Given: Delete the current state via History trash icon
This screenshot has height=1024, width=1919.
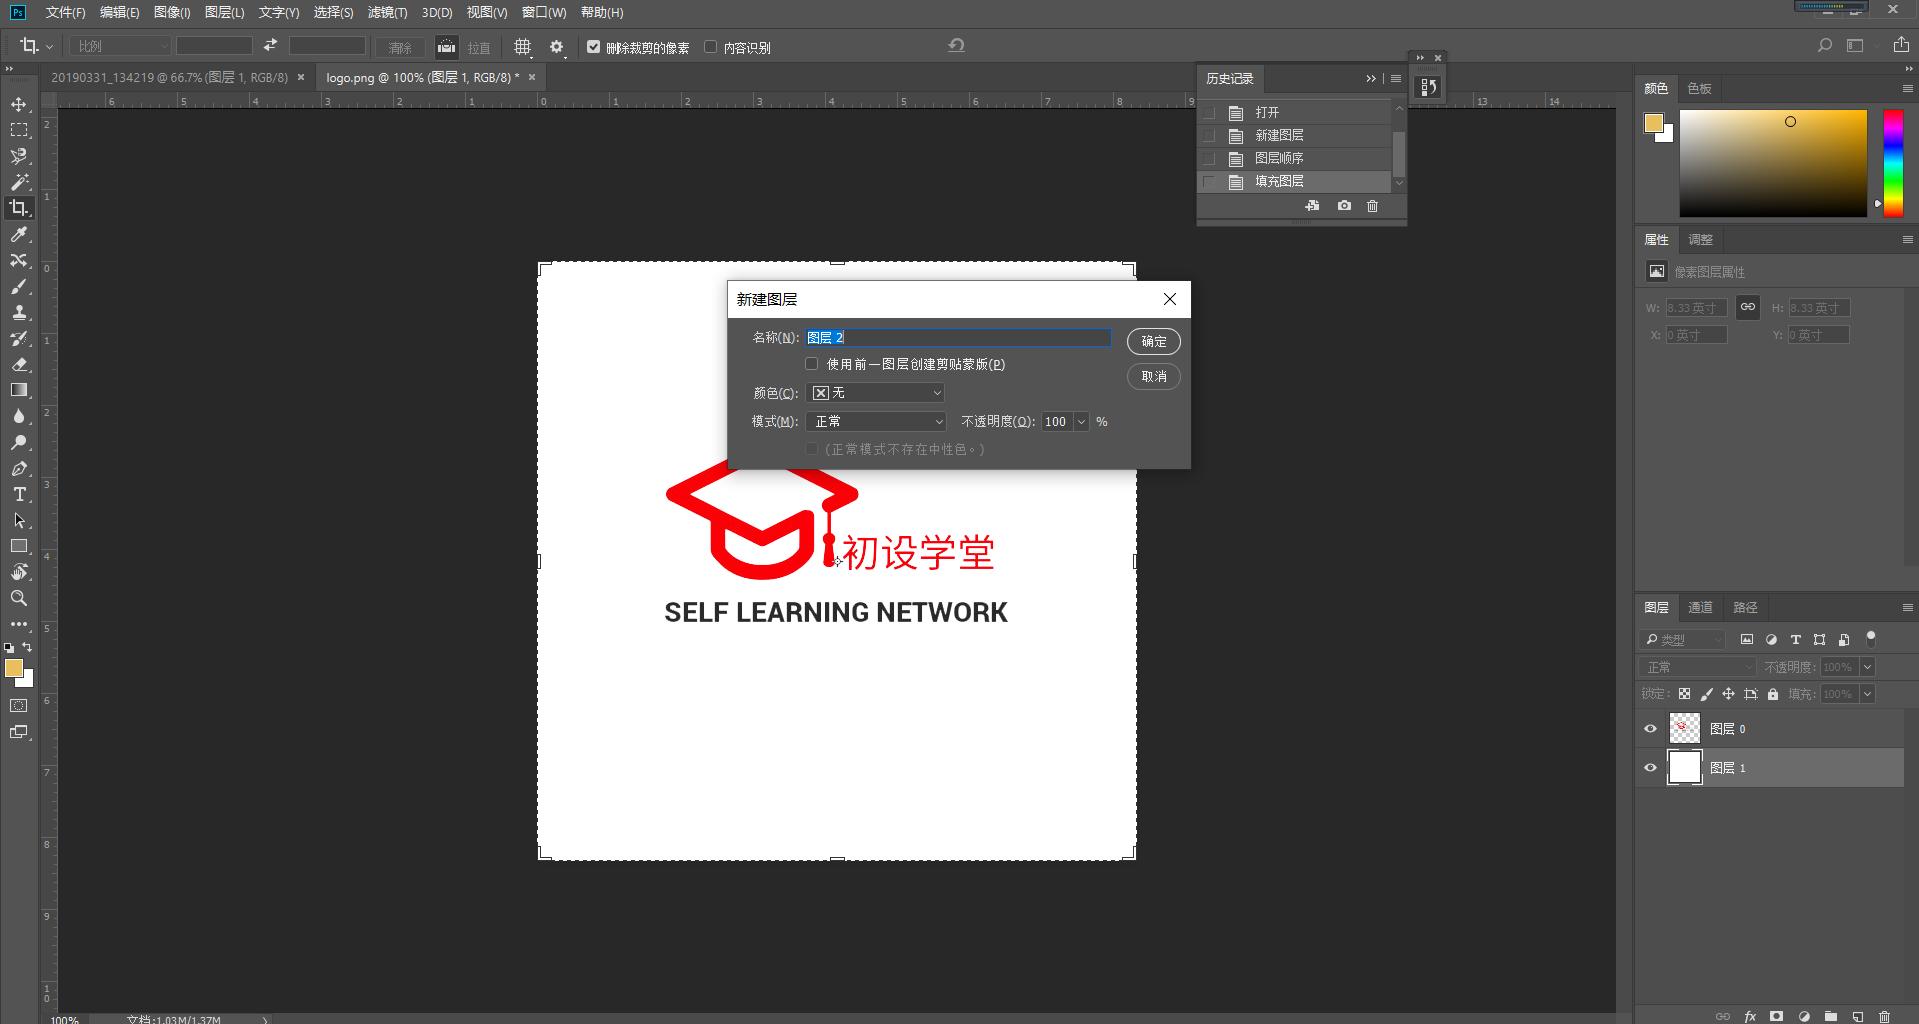Looking at the screenshot, I should pos(1373,206).
